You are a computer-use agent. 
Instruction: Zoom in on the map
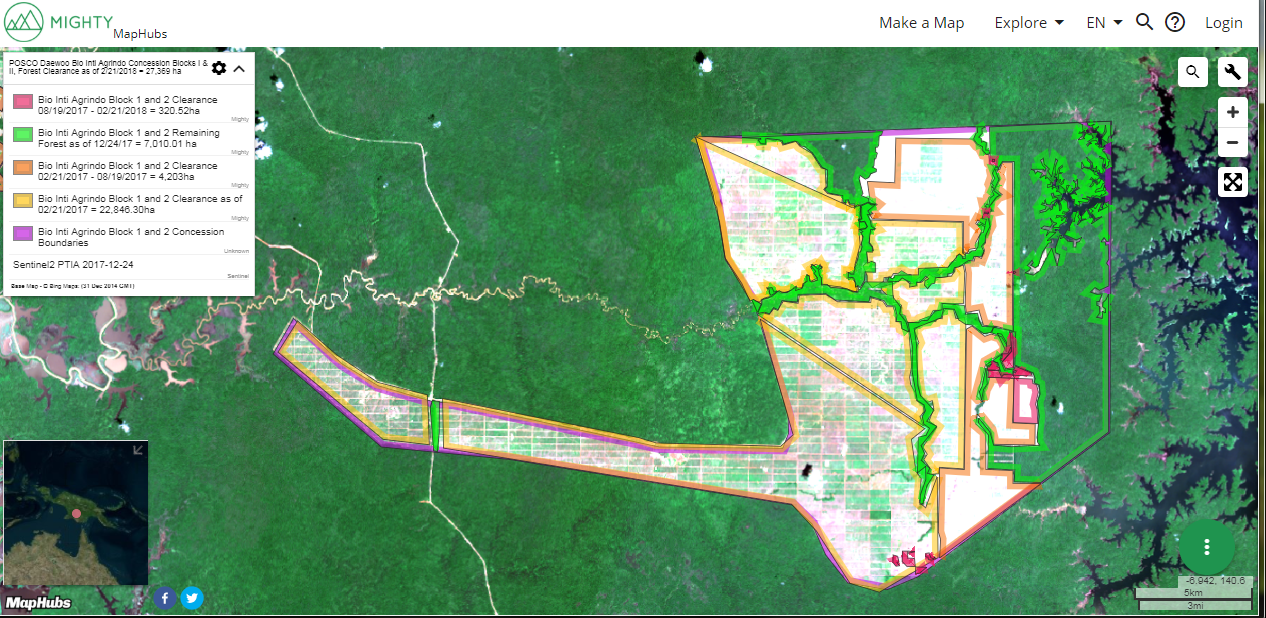(1233, 113)
